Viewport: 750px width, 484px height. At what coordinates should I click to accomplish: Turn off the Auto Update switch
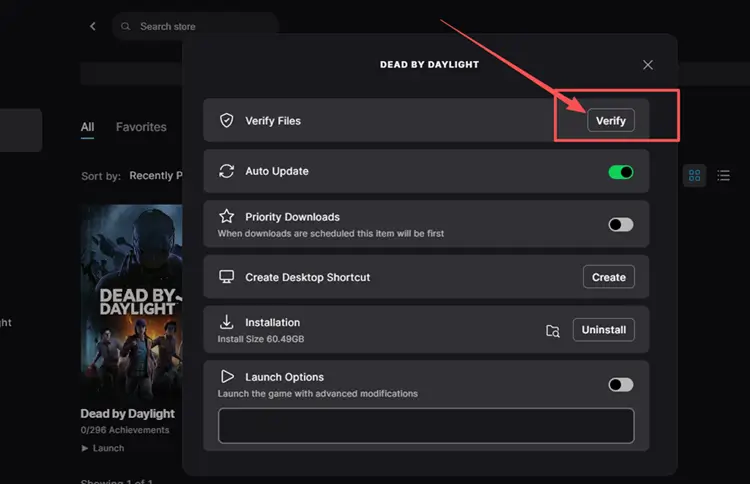tap(621, 172)
